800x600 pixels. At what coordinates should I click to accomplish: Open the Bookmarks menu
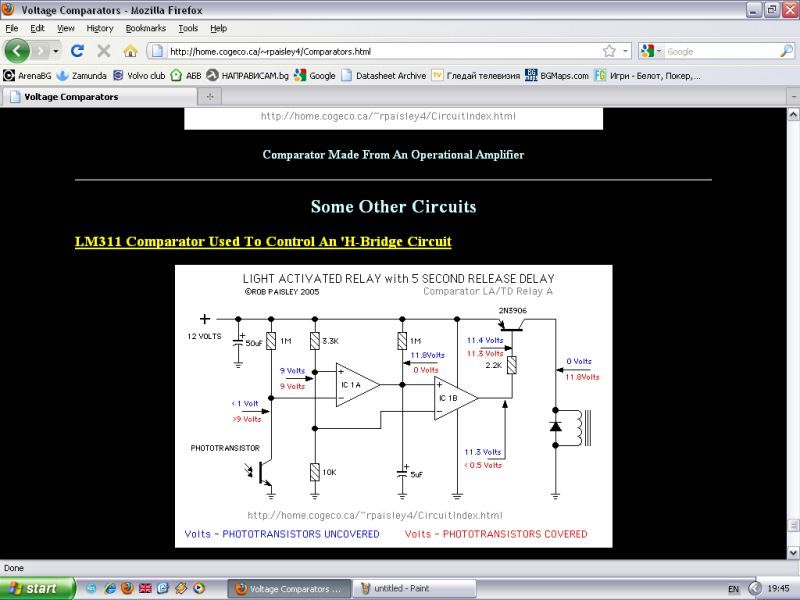(146, 29)
